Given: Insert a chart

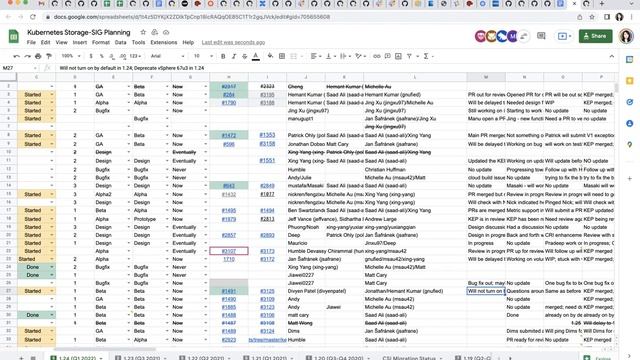Looking at the screenshot, I should [398, 56].
